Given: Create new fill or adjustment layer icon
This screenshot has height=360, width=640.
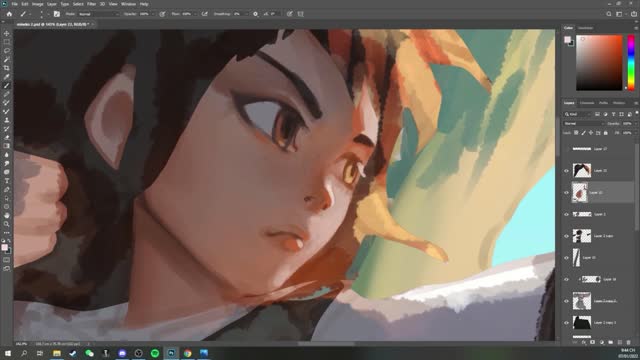Looking at the screenshot, I should [602, 342].
